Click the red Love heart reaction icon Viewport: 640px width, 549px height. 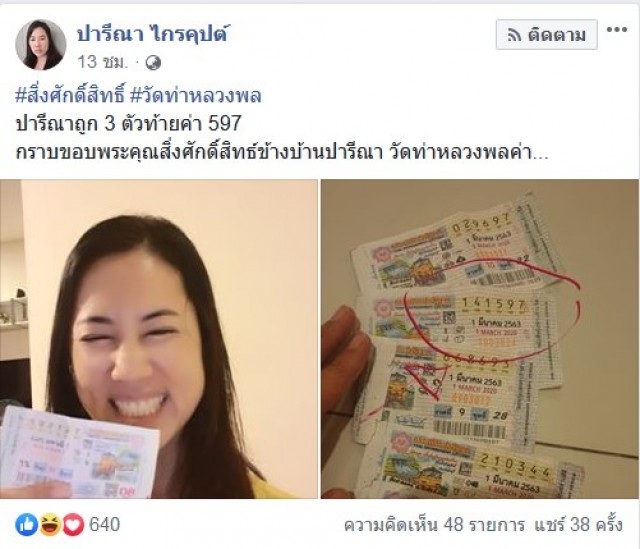73,525
